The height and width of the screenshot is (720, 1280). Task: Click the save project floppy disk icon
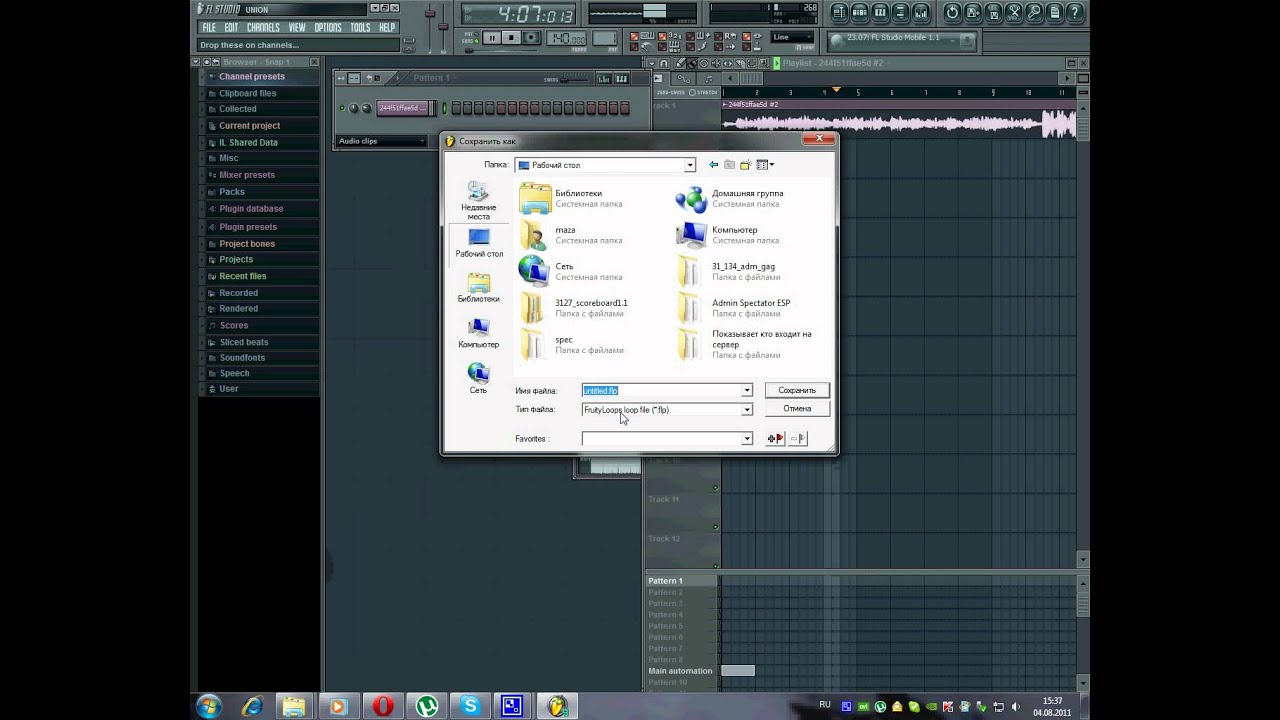[x=972, y=13]
